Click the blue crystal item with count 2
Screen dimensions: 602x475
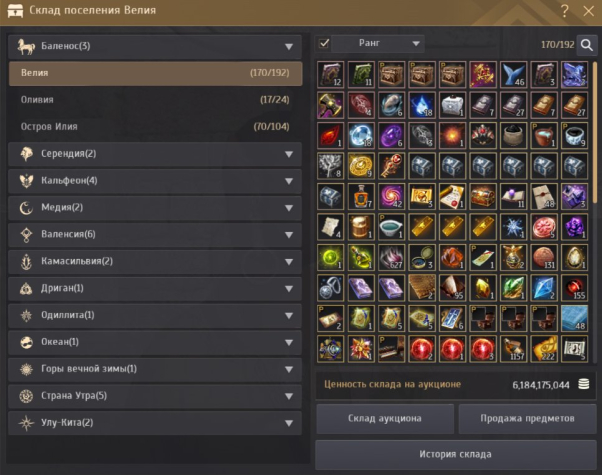(x=544, y=288)
